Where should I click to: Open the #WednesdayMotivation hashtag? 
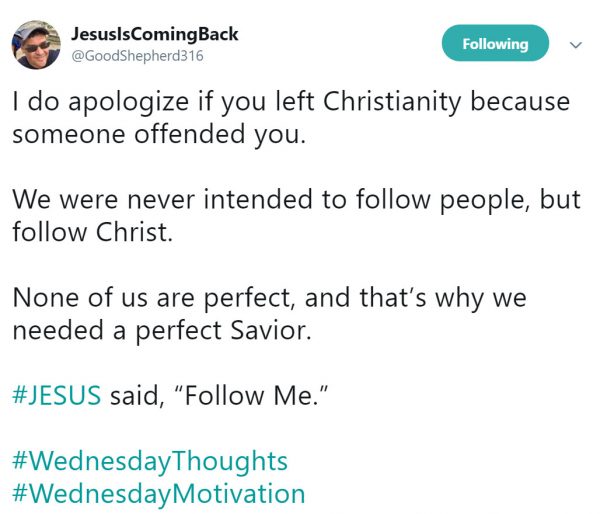[158, 494]
